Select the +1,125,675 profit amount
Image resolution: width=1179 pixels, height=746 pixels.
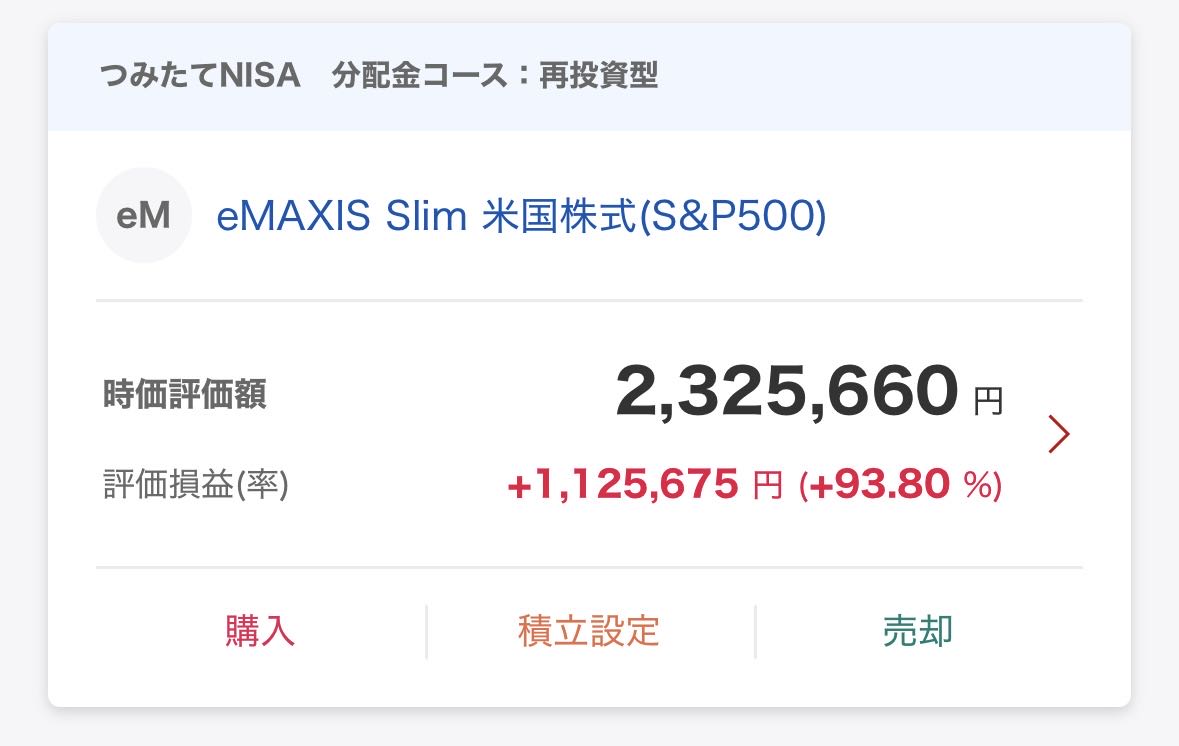[x=622, y=485]
